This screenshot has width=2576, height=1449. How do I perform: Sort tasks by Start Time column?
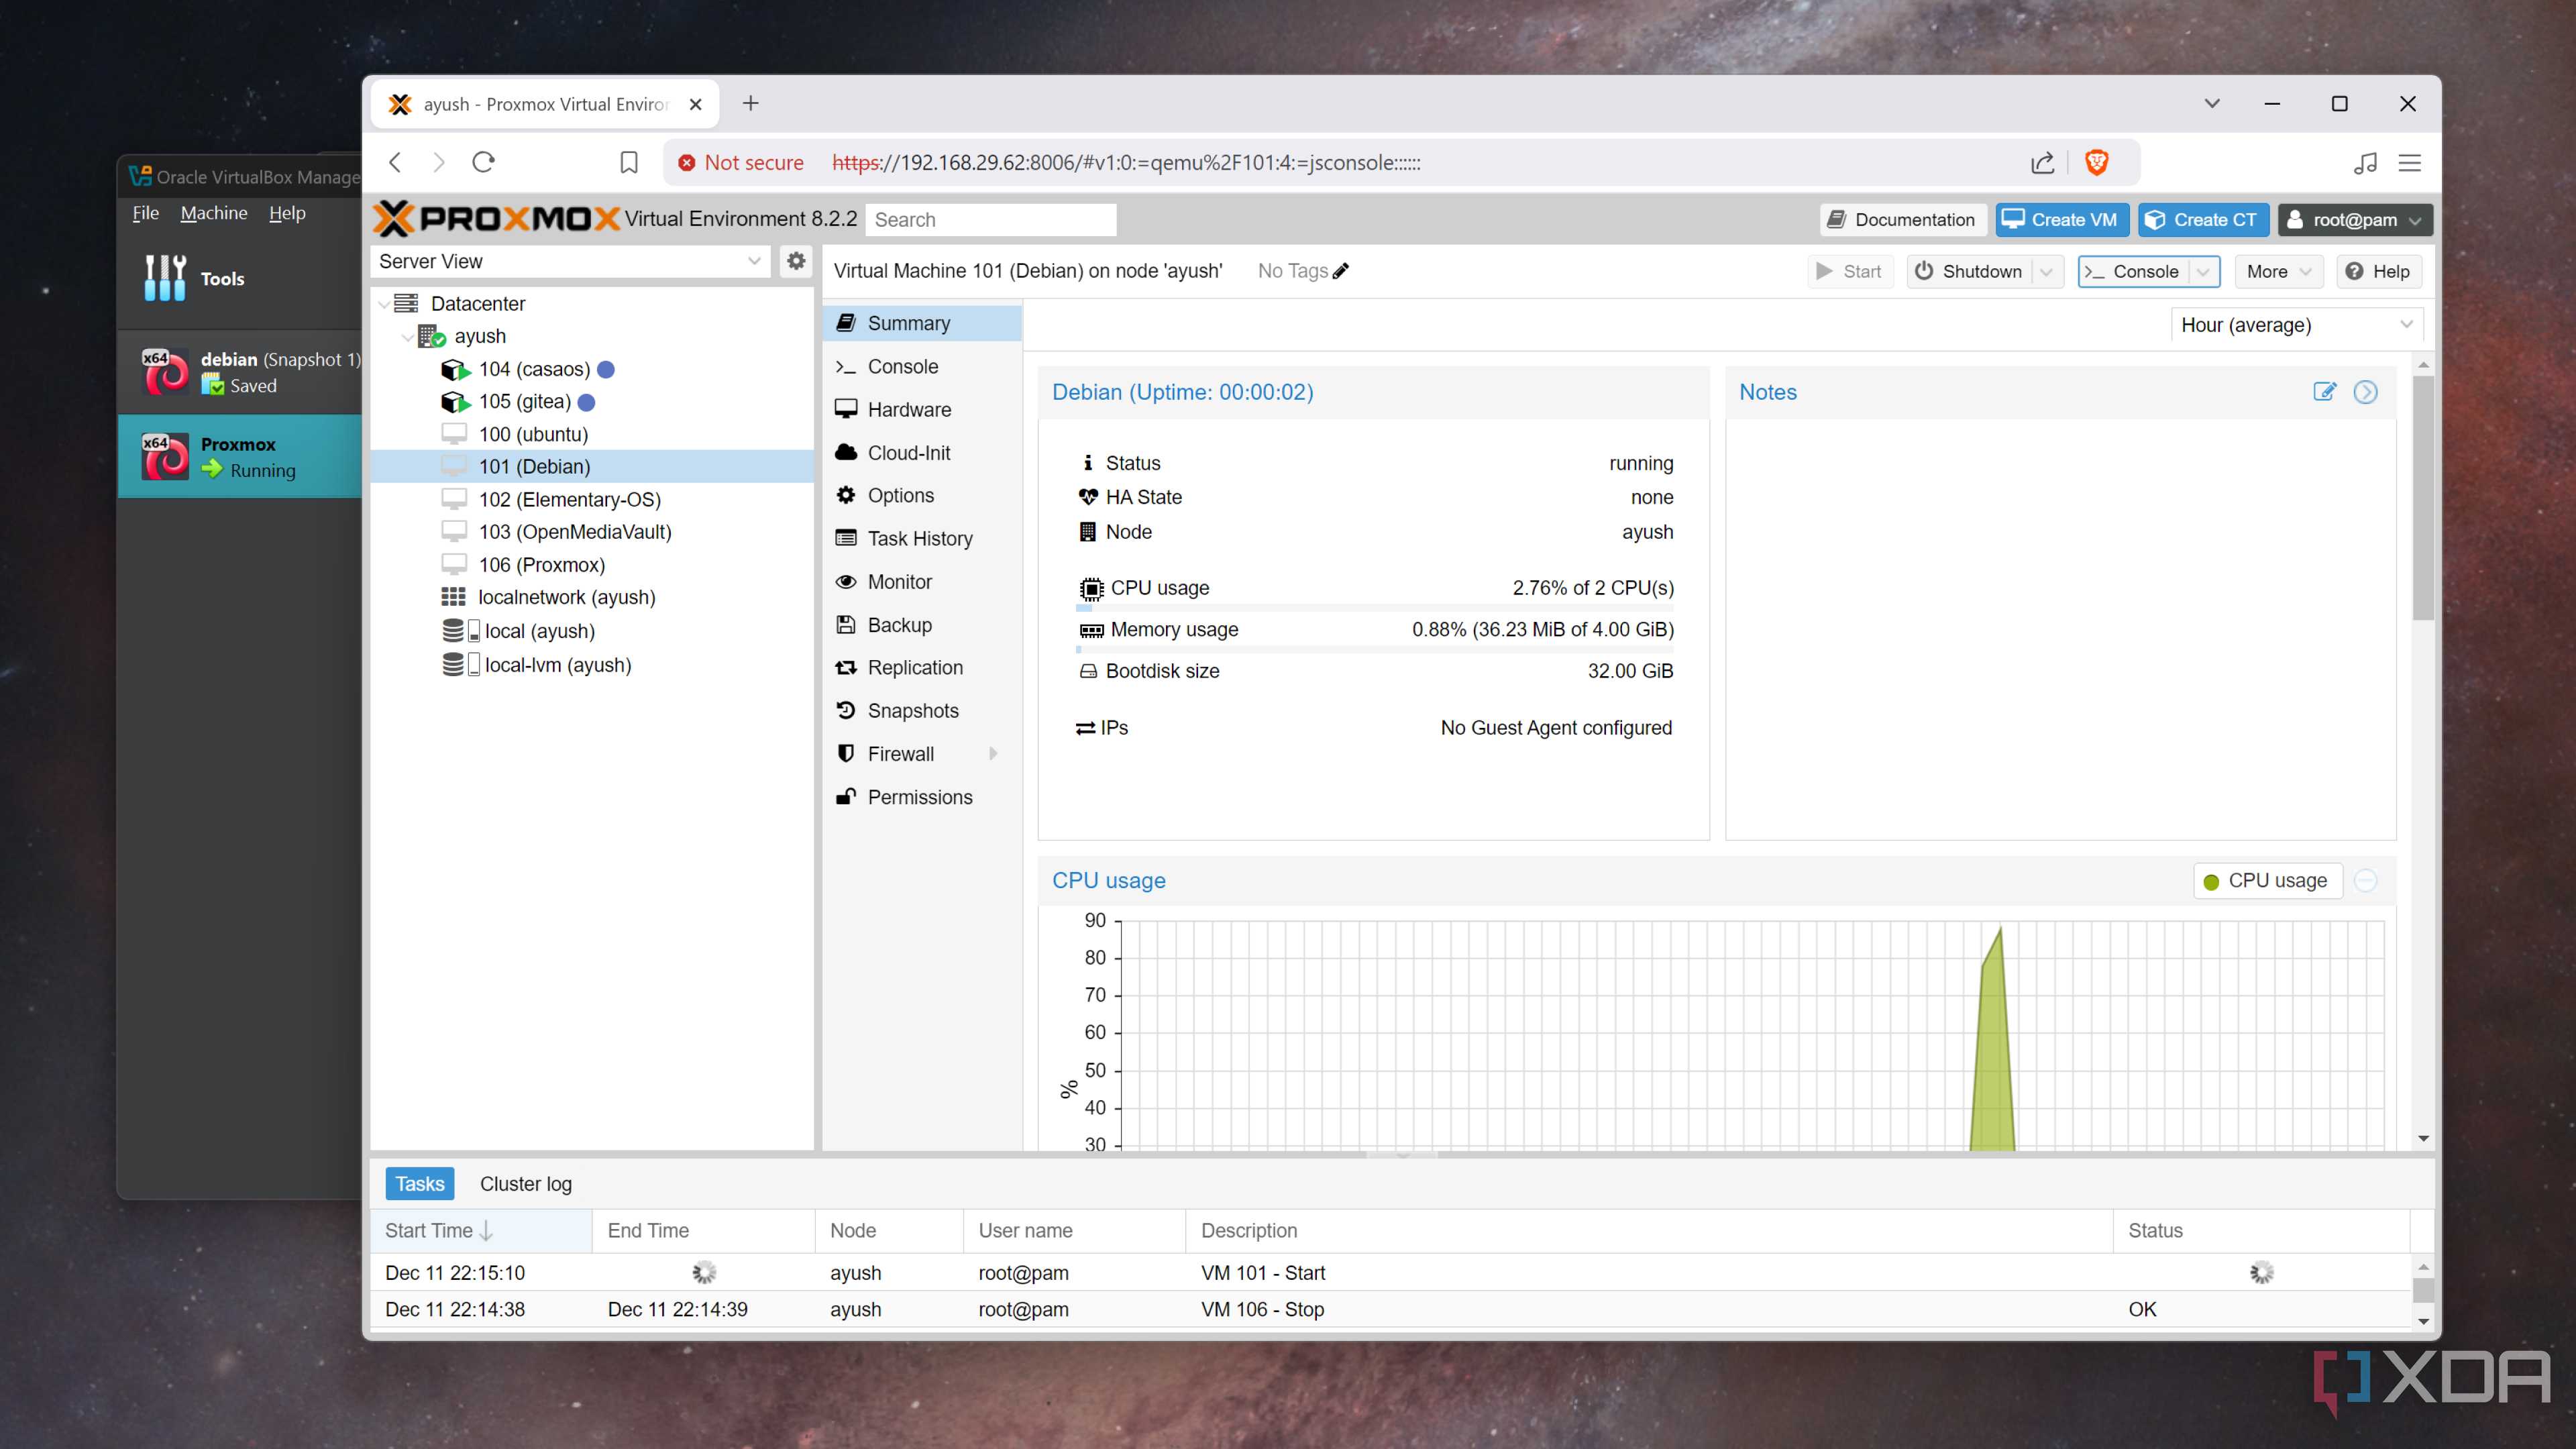(480, 1230)
